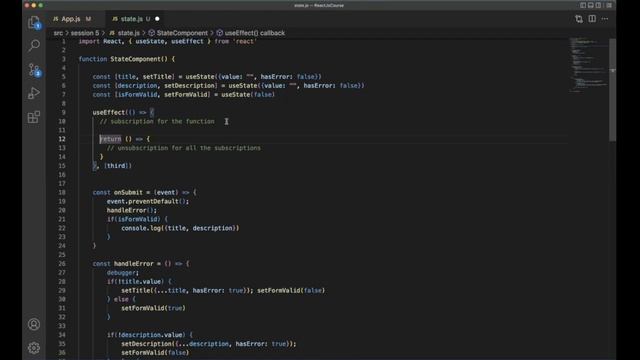Open the Source Control view
The width and height of the screenshot is (640, 360).
[x=34, y=70]
